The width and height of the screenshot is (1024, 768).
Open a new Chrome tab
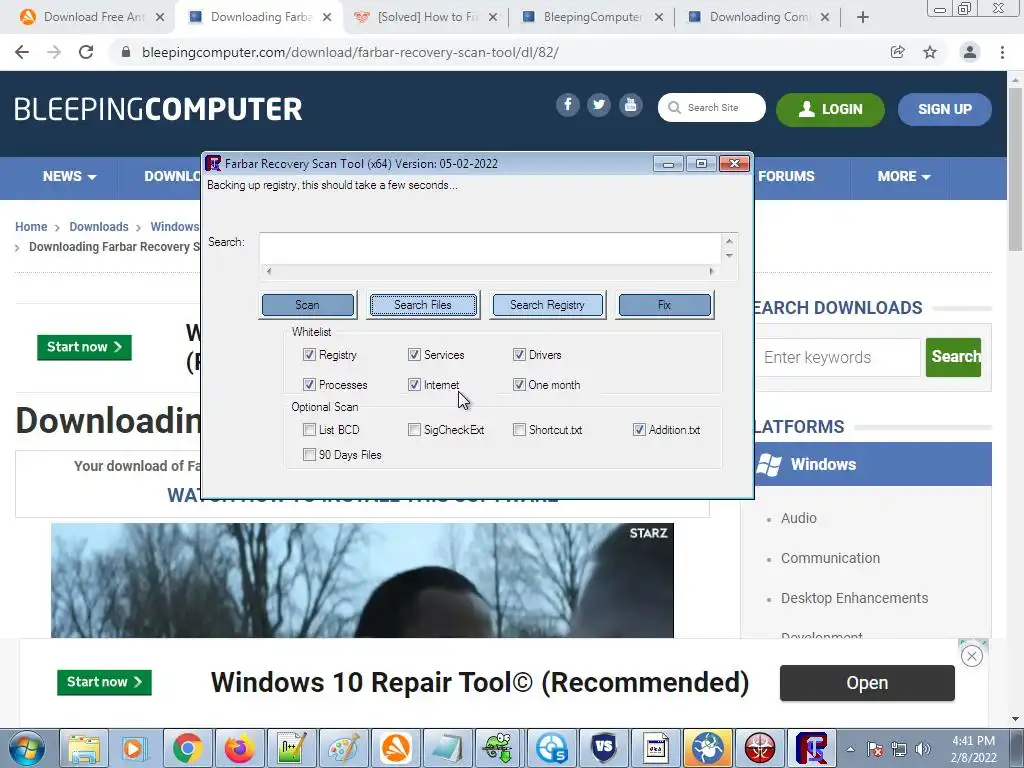coord(863,18)
